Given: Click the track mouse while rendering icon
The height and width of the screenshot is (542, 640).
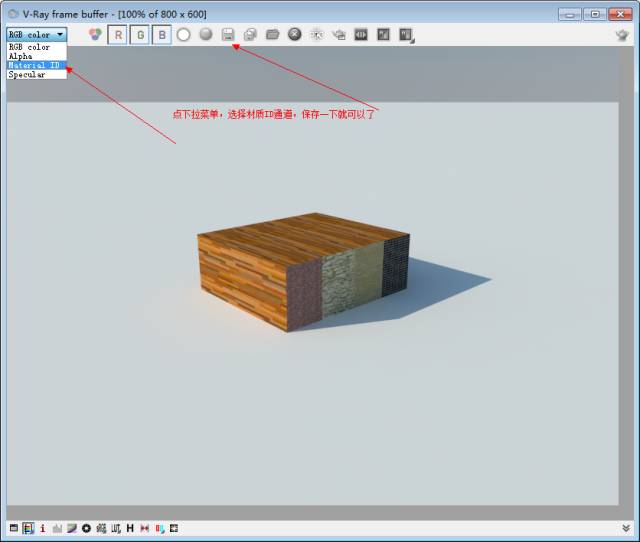Looking at the screenshot, I should [317, 34].
